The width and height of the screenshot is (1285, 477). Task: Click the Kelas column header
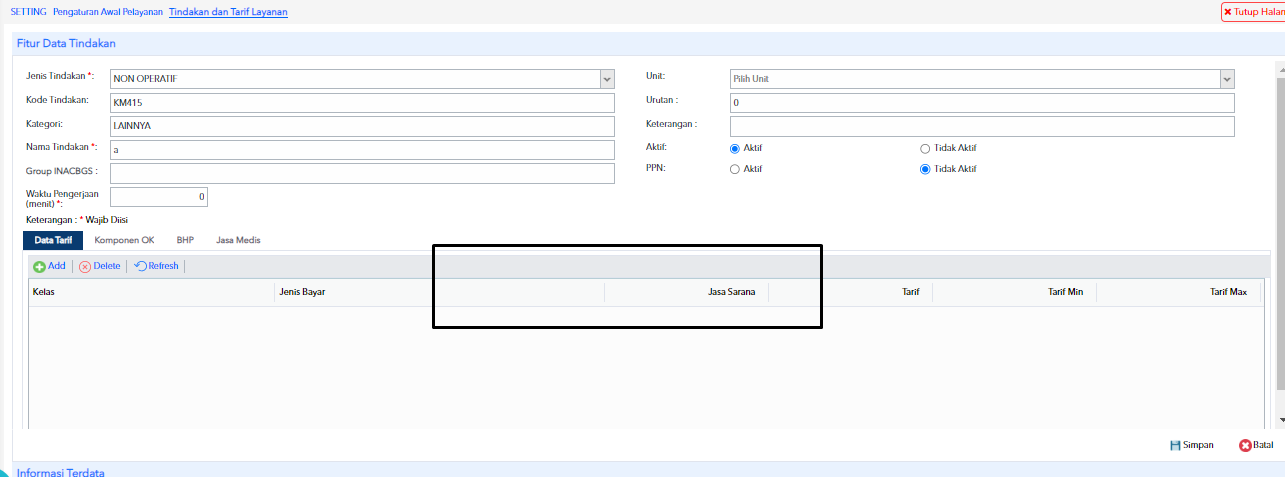coord(151,292)
